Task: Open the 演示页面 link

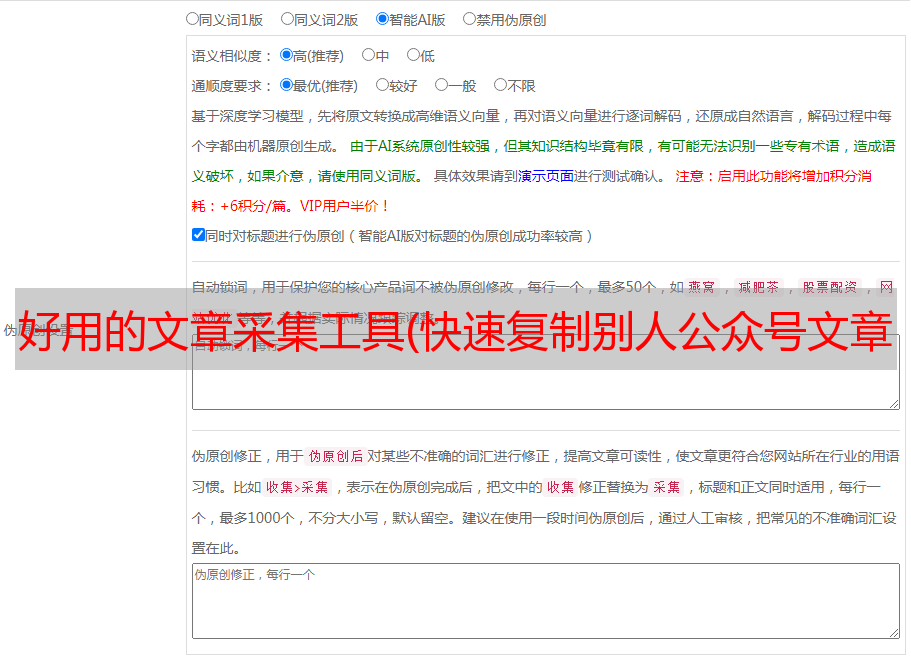Action: click(x=546, y=176)
